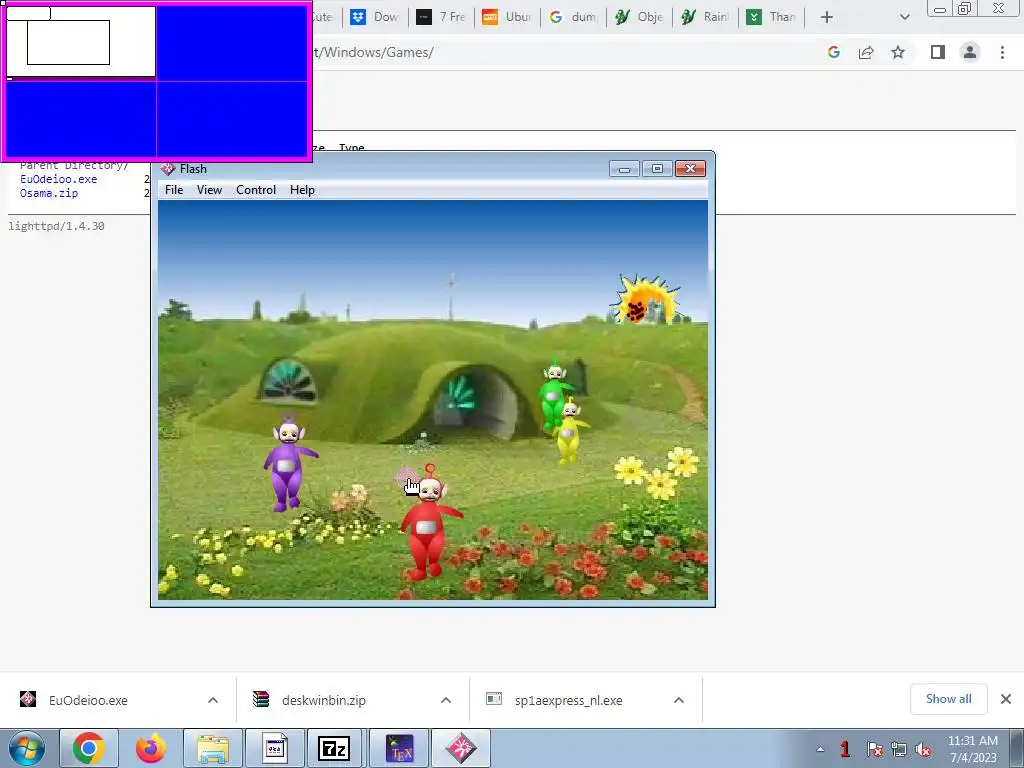Click Show all downloads button
This screenshot has height=768, width=1024.
tap(948, 699)
